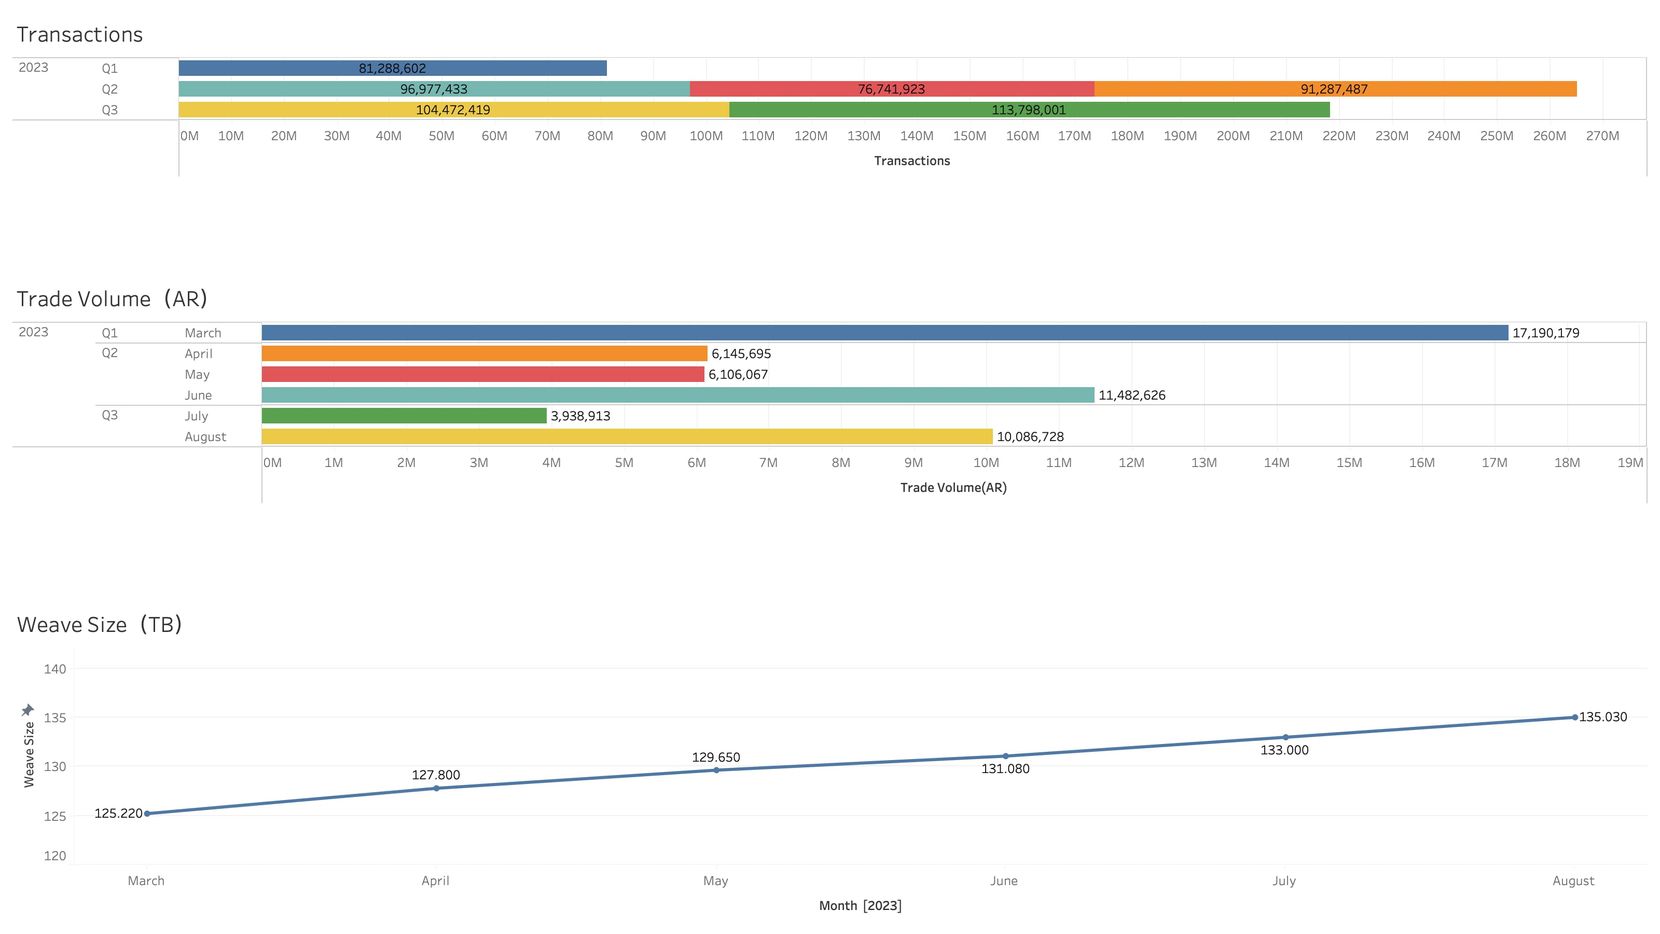Click the Trade Volume(AR) axis title
1660x934 pixels.
[x=953, y=488]
